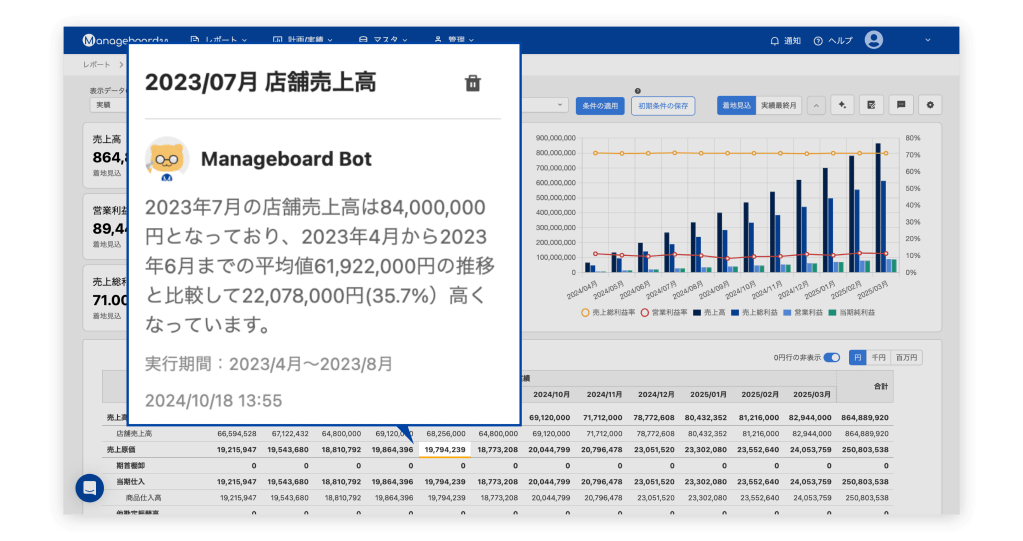
Task: Select 千円 as the display unit
Action: [877, 358]
